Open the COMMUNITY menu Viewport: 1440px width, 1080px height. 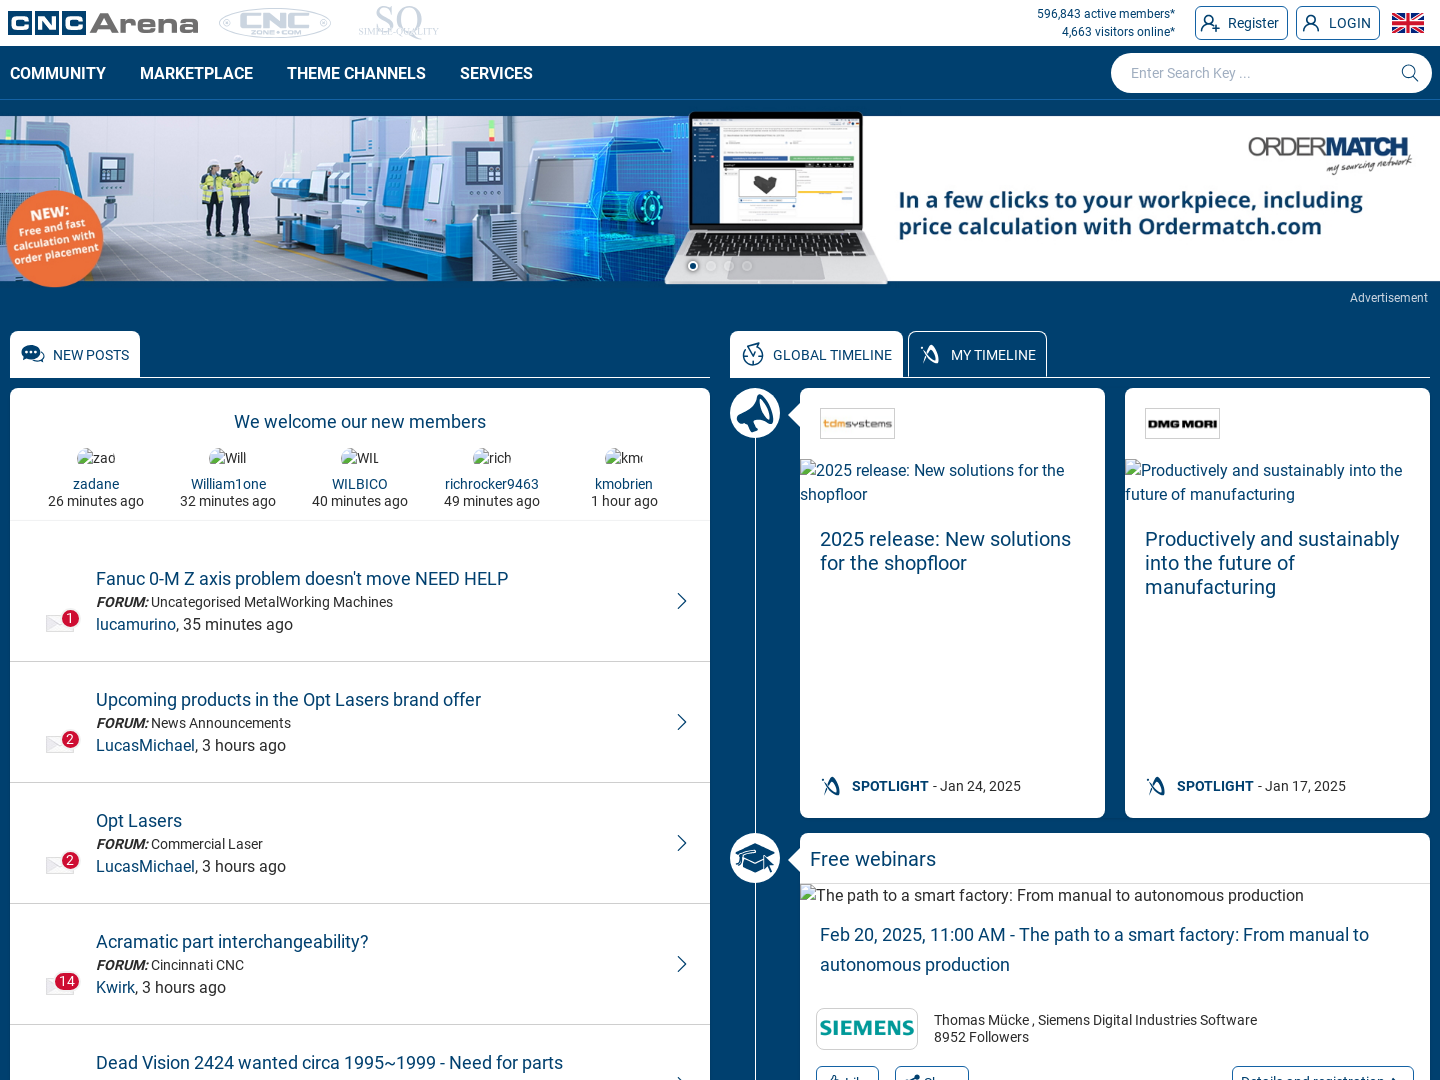click(x=58, y=73)
